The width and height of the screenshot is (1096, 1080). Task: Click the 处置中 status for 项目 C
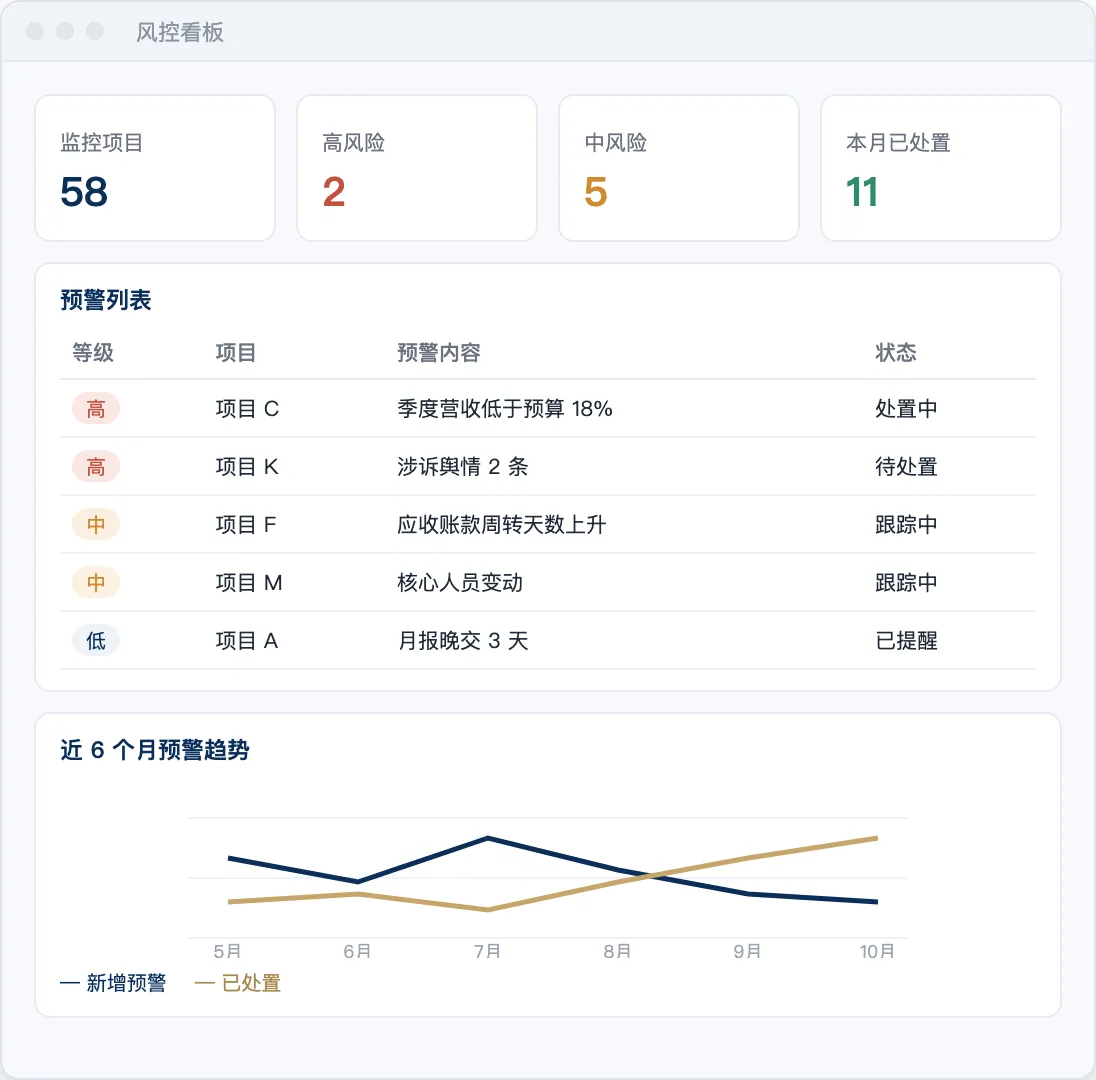(x=906, y=408)
